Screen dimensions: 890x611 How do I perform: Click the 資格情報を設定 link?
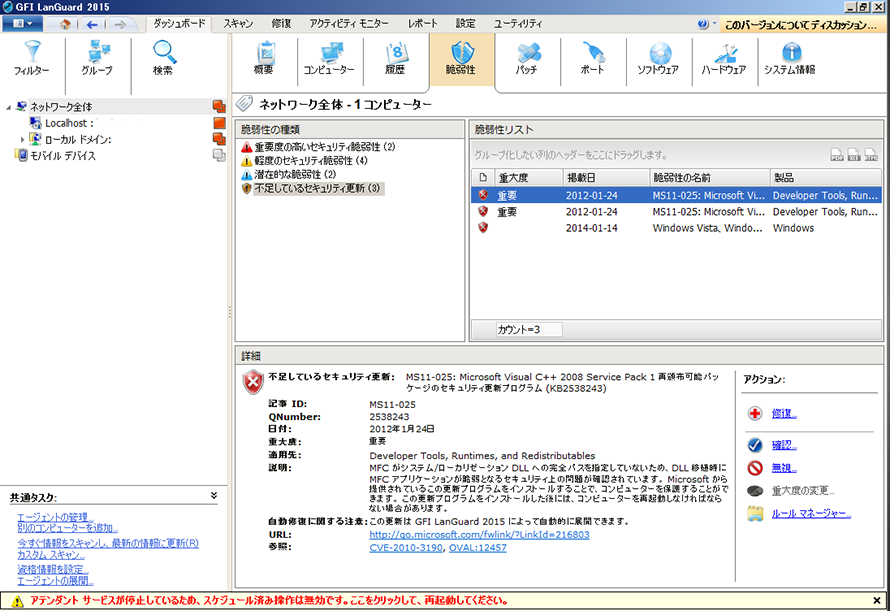(53, 570)
